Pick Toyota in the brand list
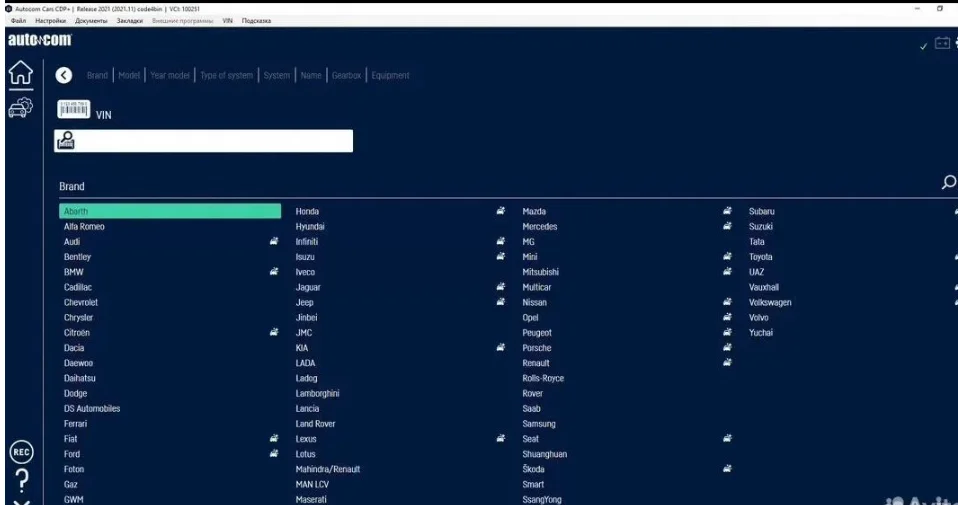 click(x=761, y=256)
